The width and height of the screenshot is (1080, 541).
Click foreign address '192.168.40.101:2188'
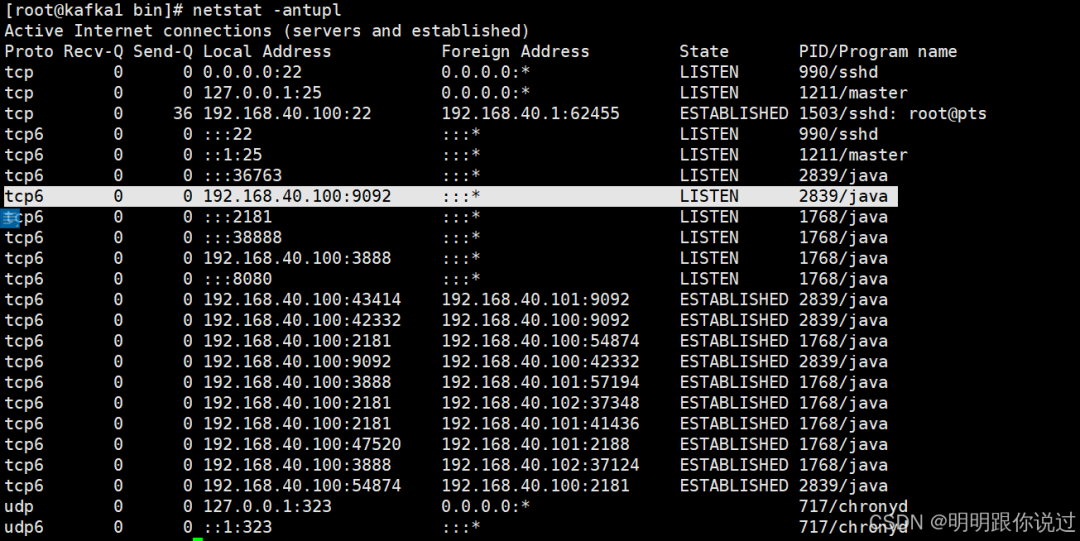click(x=535, y=445)
